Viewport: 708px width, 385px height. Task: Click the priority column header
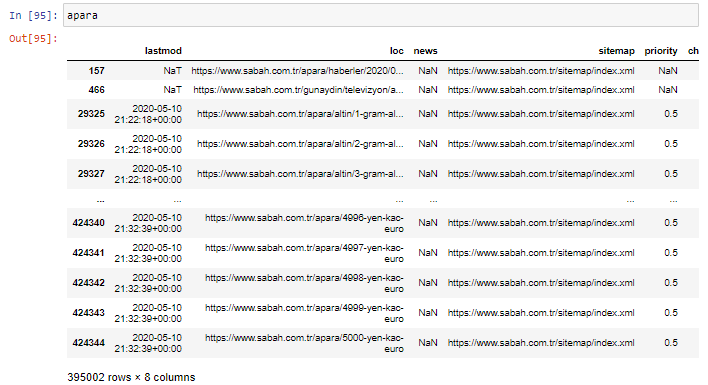pyautogui.click(x=661, y=51)
